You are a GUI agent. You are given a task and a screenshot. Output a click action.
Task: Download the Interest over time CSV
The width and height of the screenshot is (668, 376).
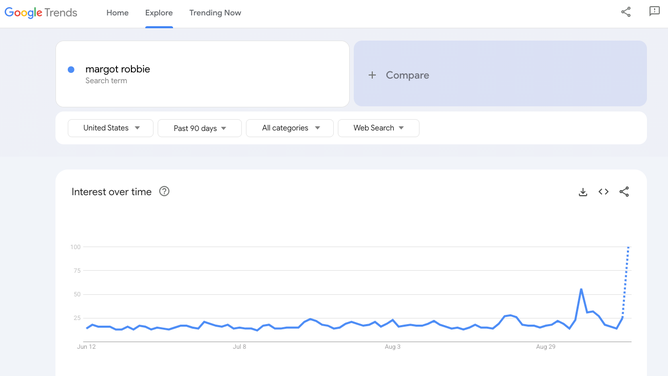pos(583,192)
